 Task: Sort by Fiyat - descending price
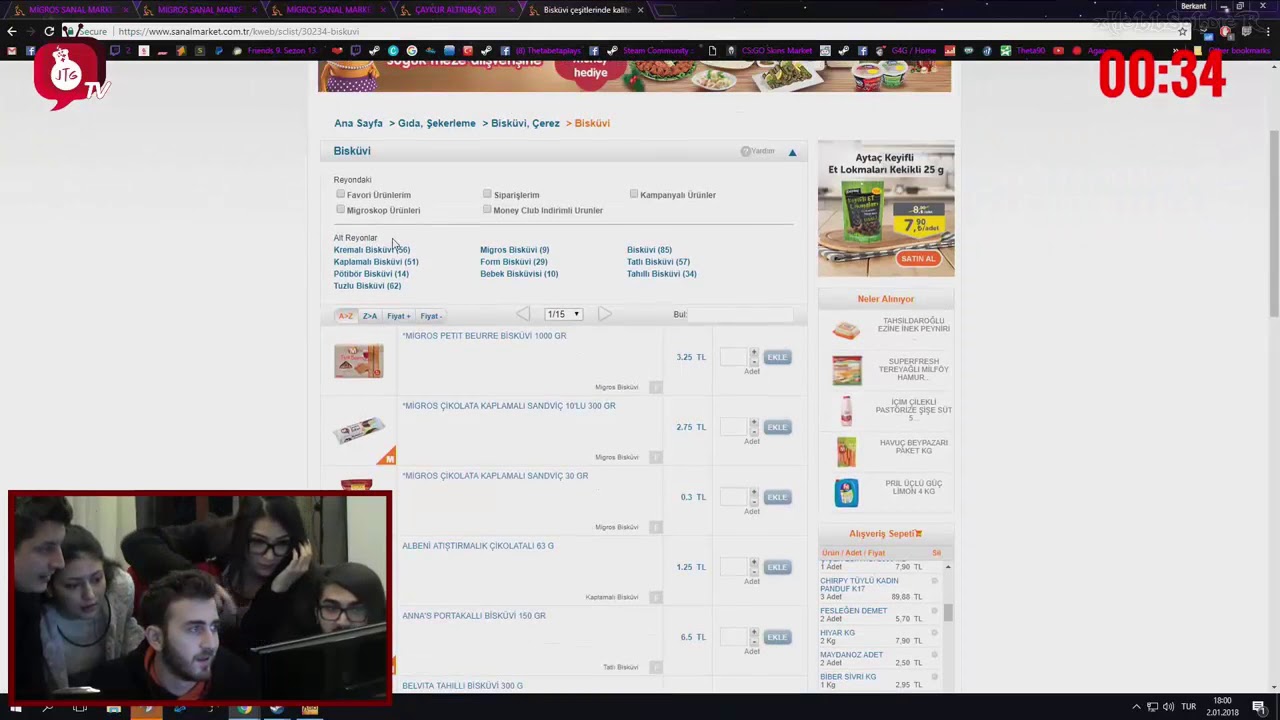pos(431,316)
